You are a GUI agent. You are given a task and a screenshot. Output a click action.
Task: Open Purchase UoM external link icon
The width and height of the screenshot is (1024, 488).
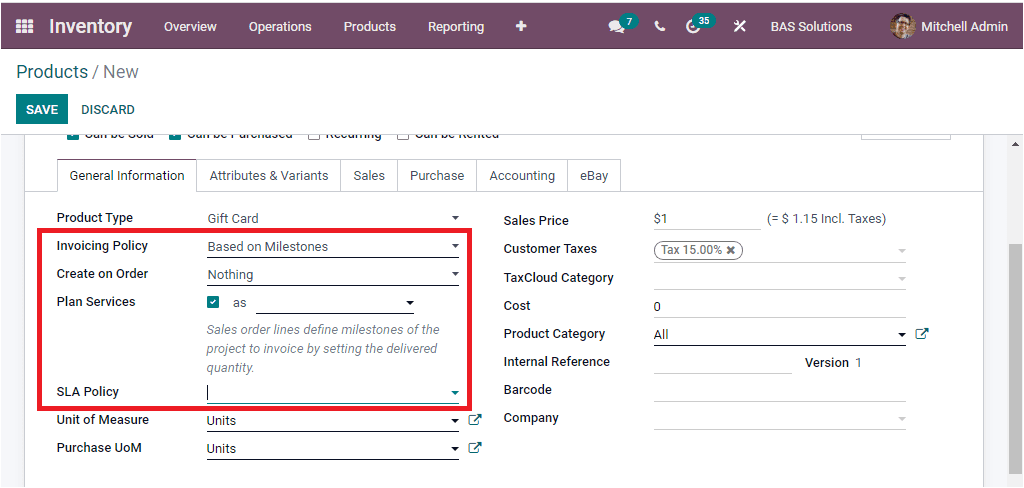click(475, 448)
